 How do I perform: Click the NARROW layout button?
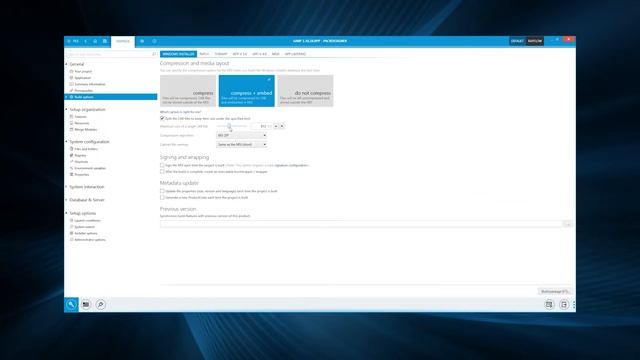pyautogui.click(x=534, y=41)
